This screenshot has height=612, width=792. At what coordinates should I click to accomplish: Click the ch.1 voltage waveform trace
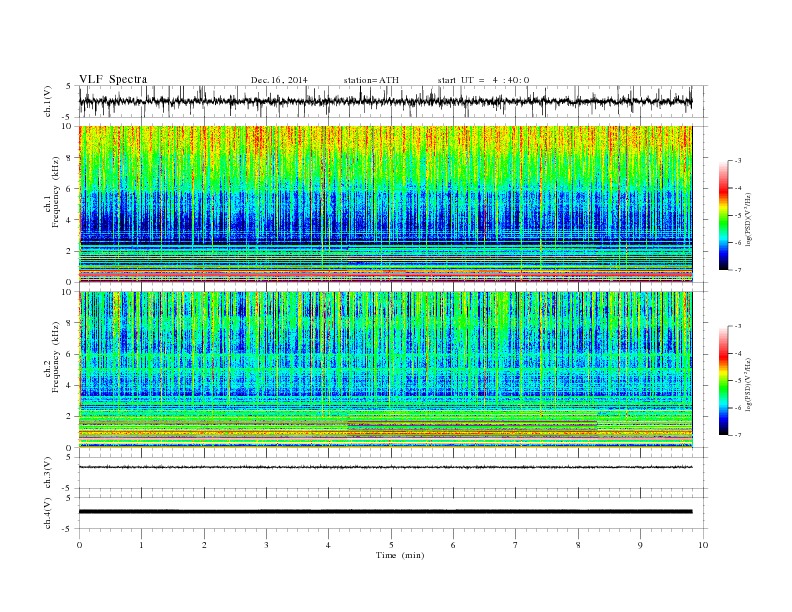point(385,101)
